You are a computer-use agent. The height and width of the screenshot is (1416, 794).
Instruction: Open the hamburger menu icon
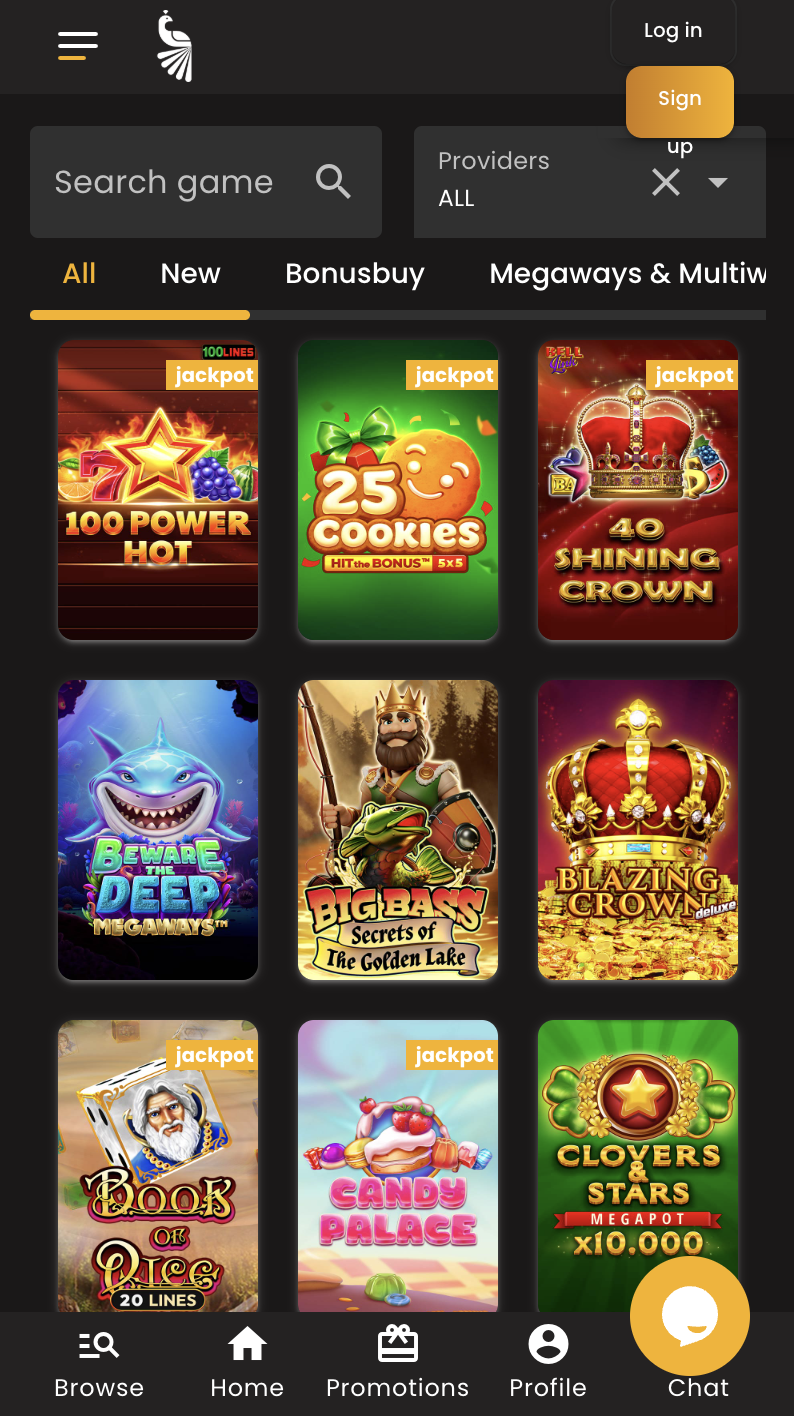pos(78,46)
